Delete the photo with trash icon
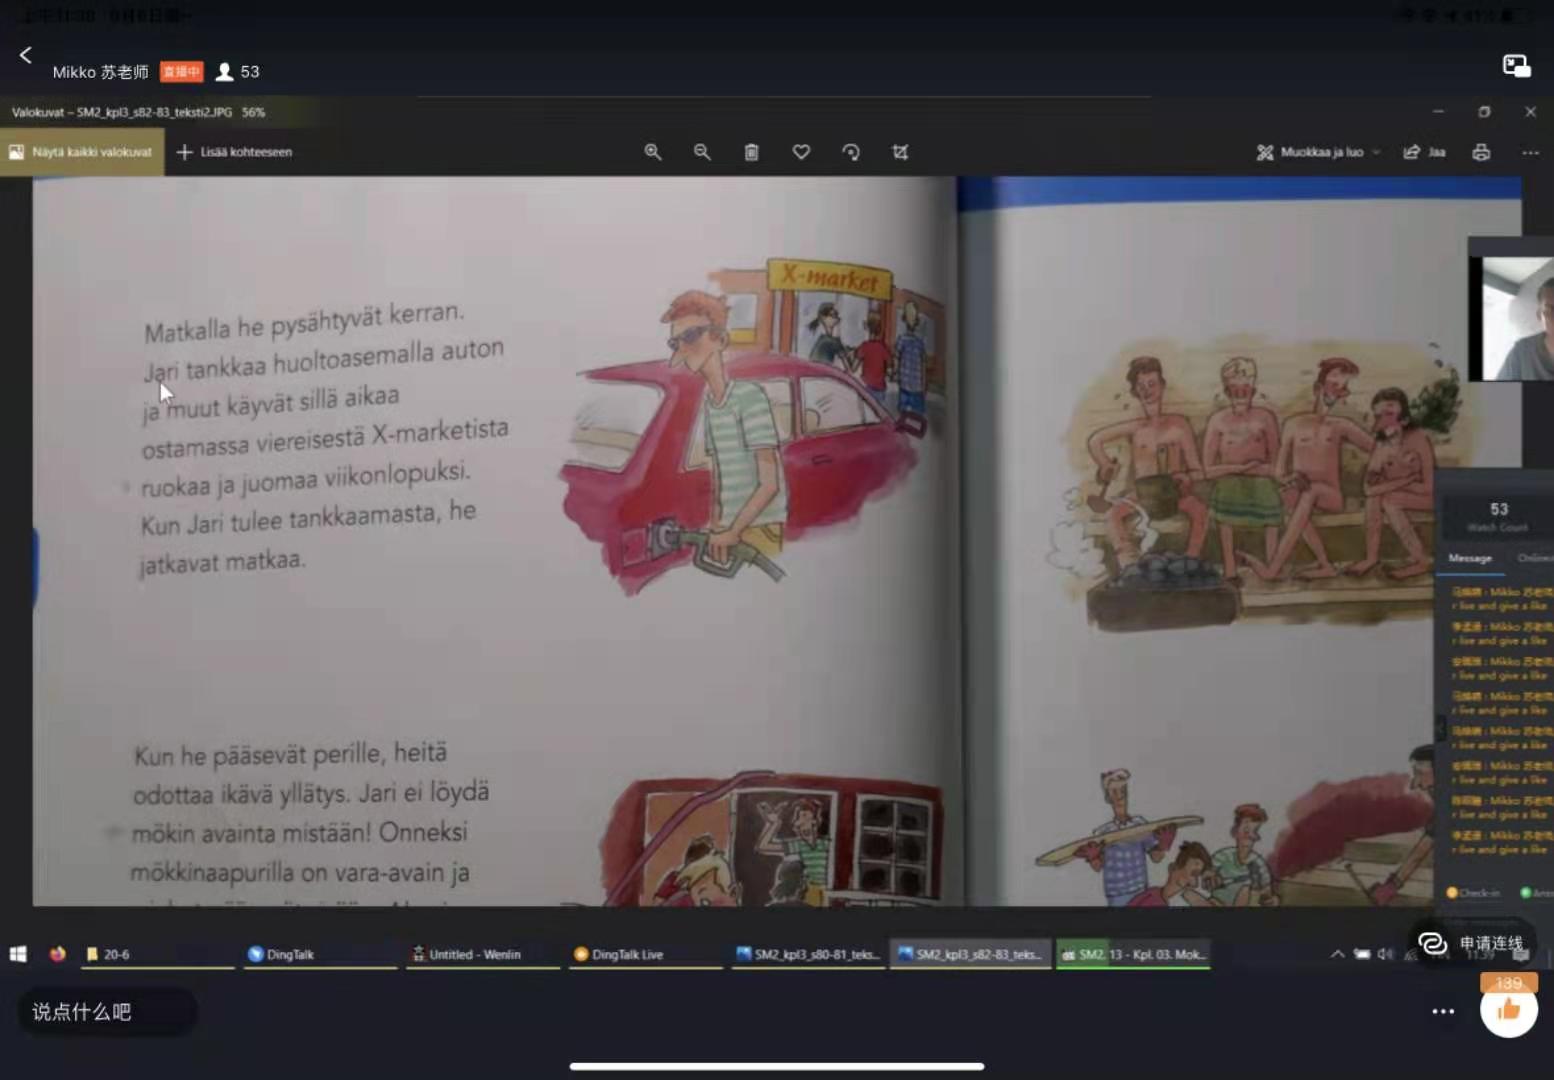This screenshot has width=1554, height=1080. pos(751,152)
